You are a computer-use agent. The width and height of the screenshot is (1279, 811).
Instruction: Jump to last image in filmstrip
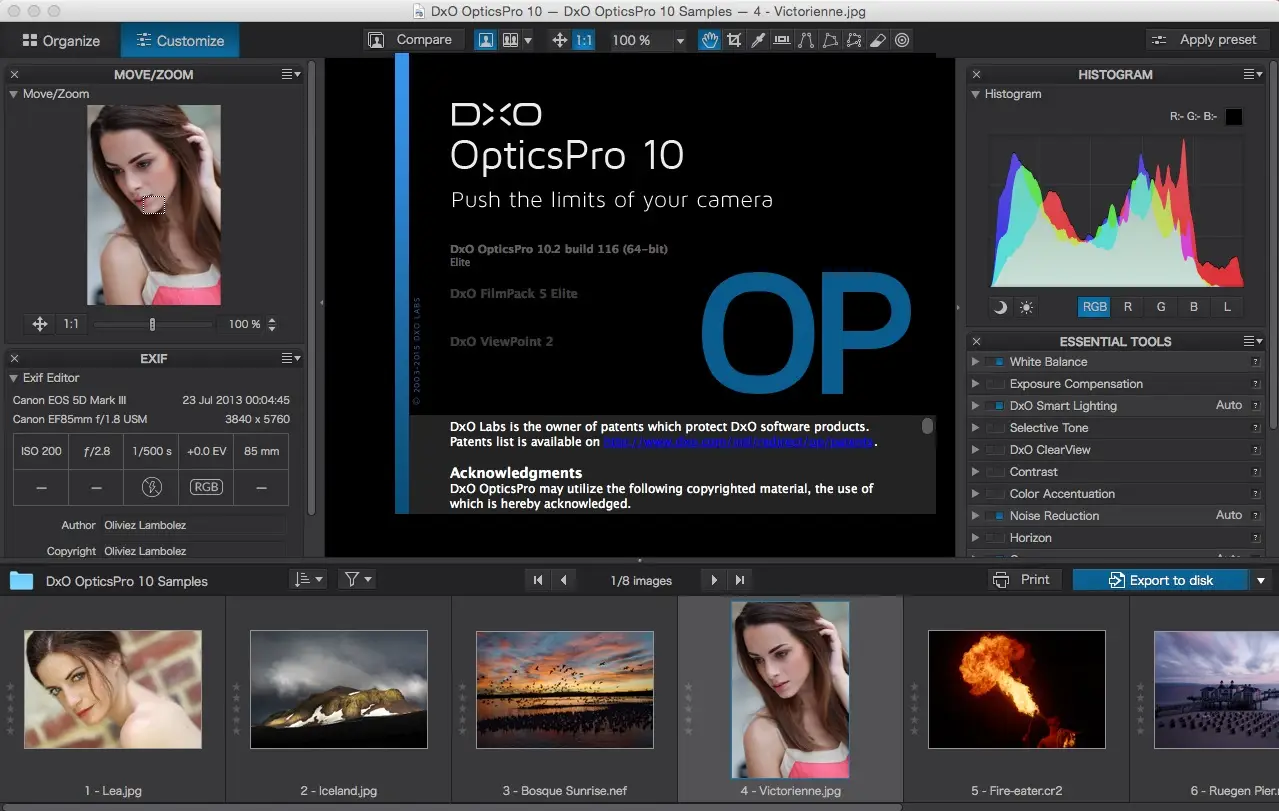[x=740, y=580]
